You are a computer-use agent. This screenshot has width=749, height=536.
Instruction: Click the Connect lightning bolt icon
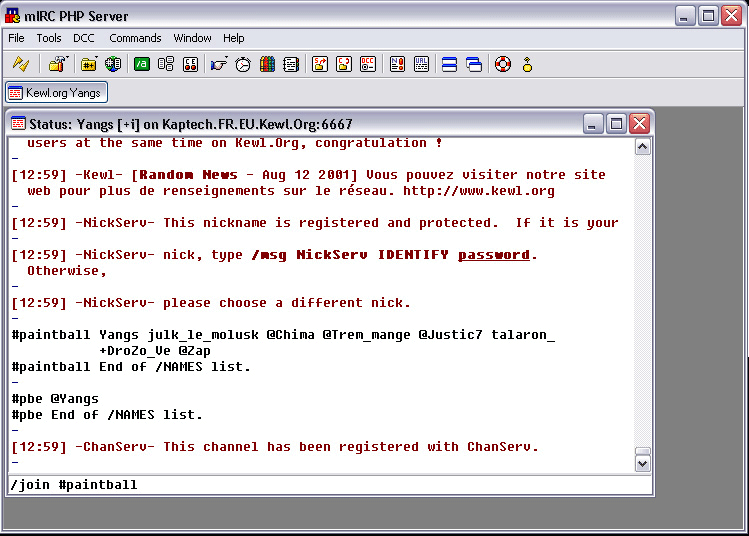point(21,64)
